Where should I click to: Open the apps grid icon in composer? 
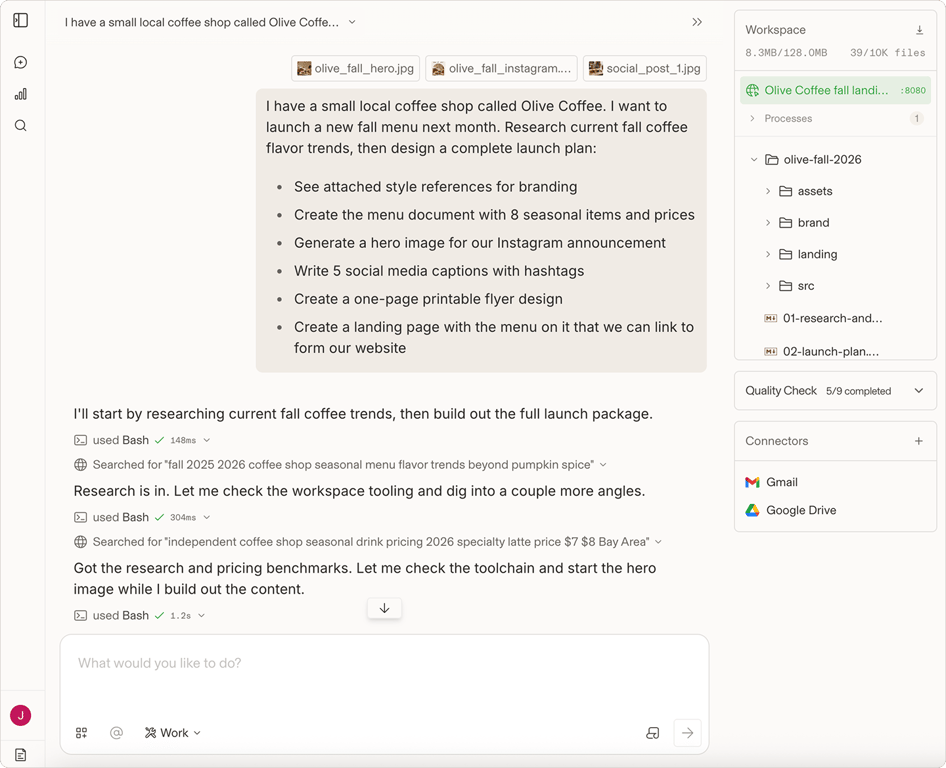pos(81,733)
